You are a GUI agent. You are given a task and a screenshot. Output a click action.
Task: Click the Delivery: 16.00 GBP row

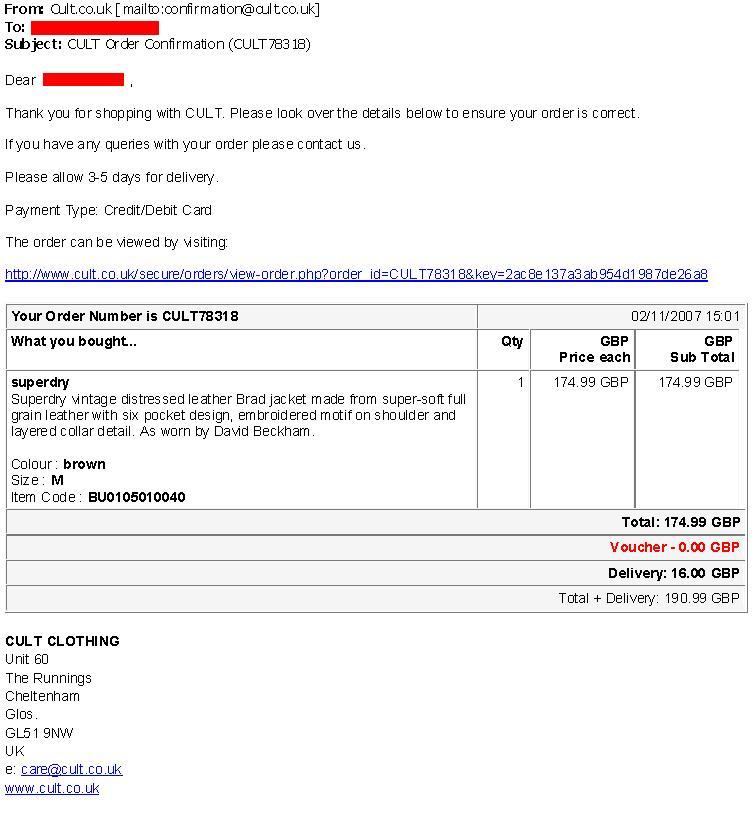tap(376, 573)
